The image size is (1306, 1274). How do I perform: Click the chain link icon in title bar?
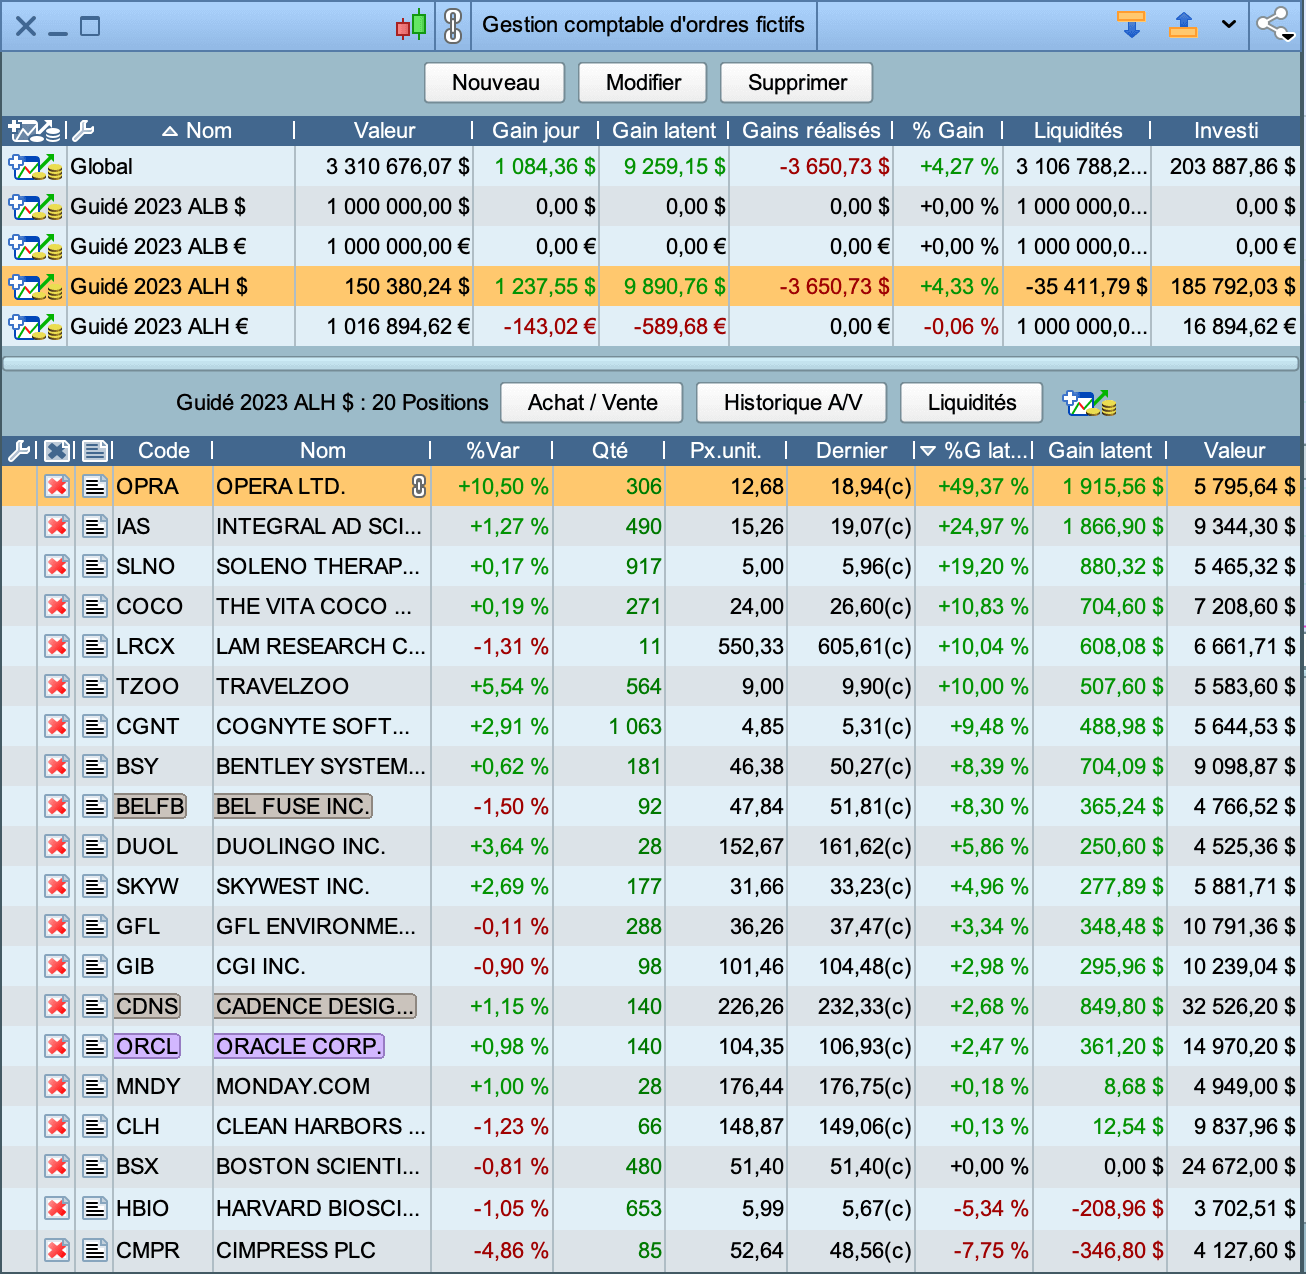point(453,25)
